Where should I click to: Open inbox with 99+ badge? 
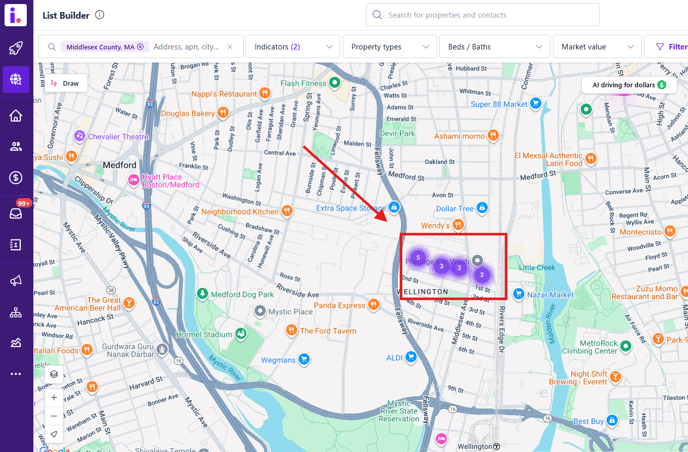pyautogui.click(x=16, y=212)
